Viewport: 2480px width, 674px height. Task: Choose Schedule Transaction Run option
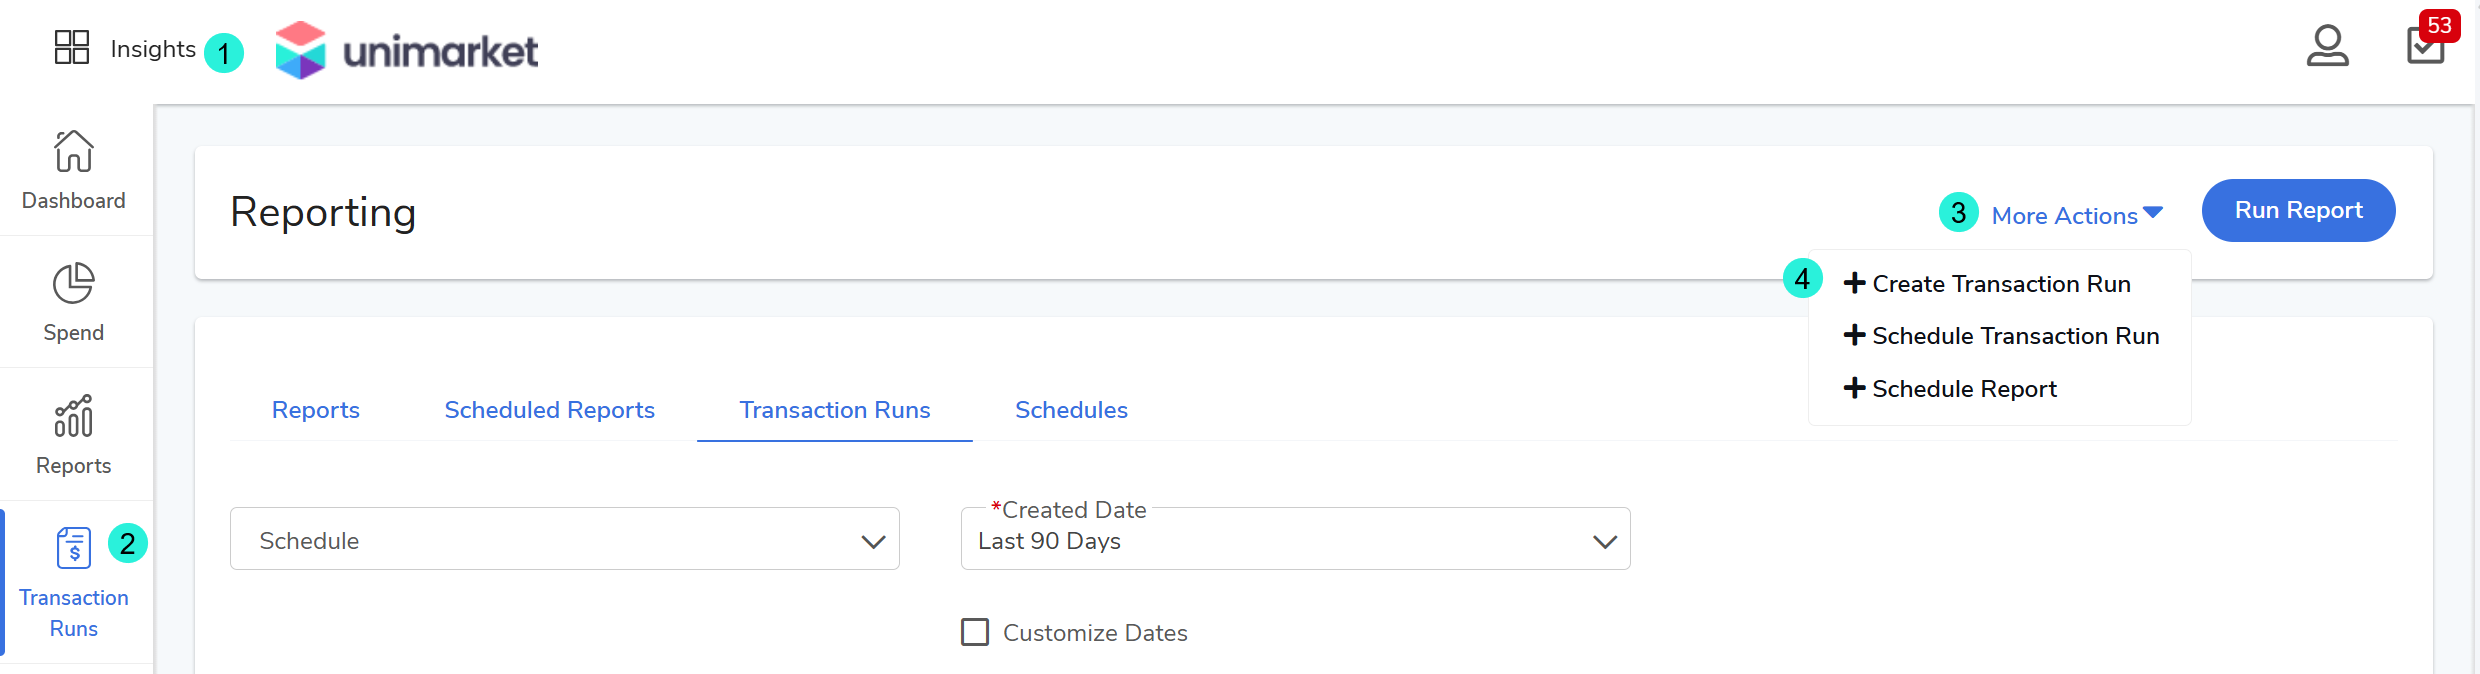[2014, 336]
